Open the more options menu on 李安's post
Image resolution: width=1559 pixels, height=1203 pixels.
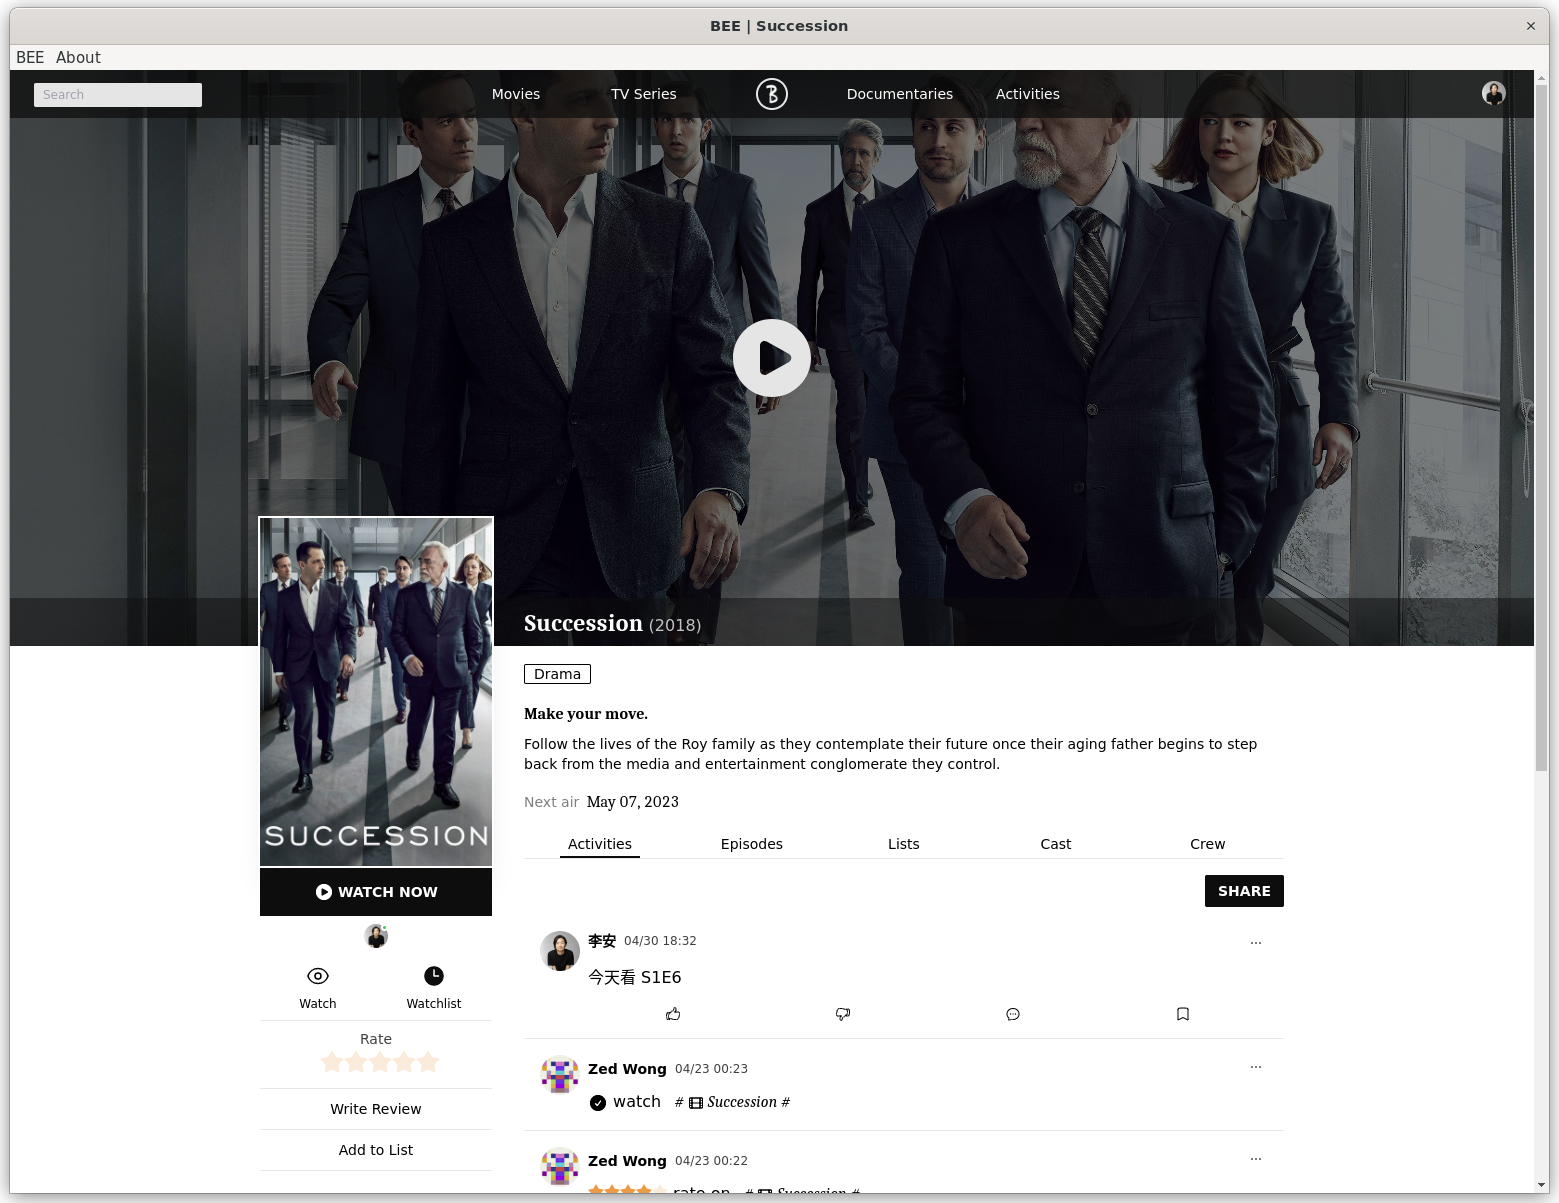[1256, 943]
